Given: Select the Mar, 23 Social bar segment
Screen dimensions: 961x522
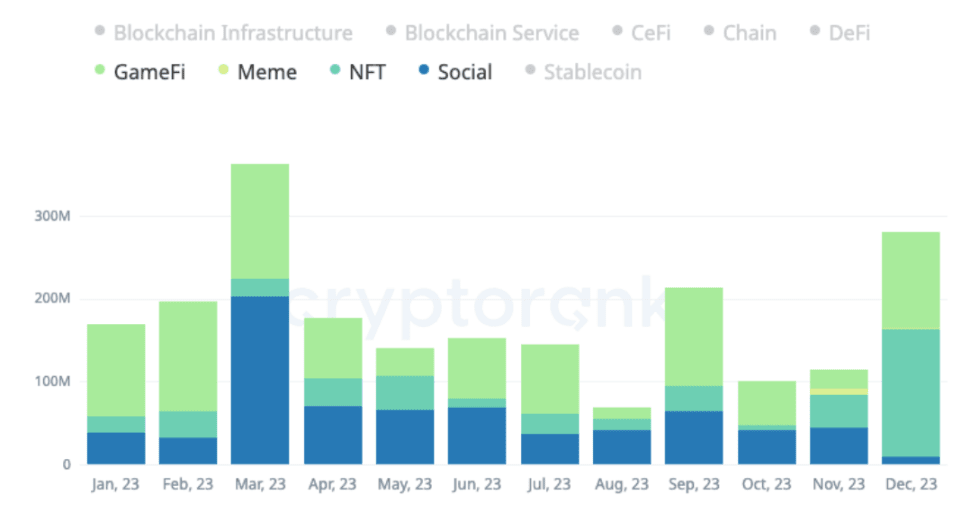Looking at the screenshot, I should pyautogui.click(x=260, y=380).
